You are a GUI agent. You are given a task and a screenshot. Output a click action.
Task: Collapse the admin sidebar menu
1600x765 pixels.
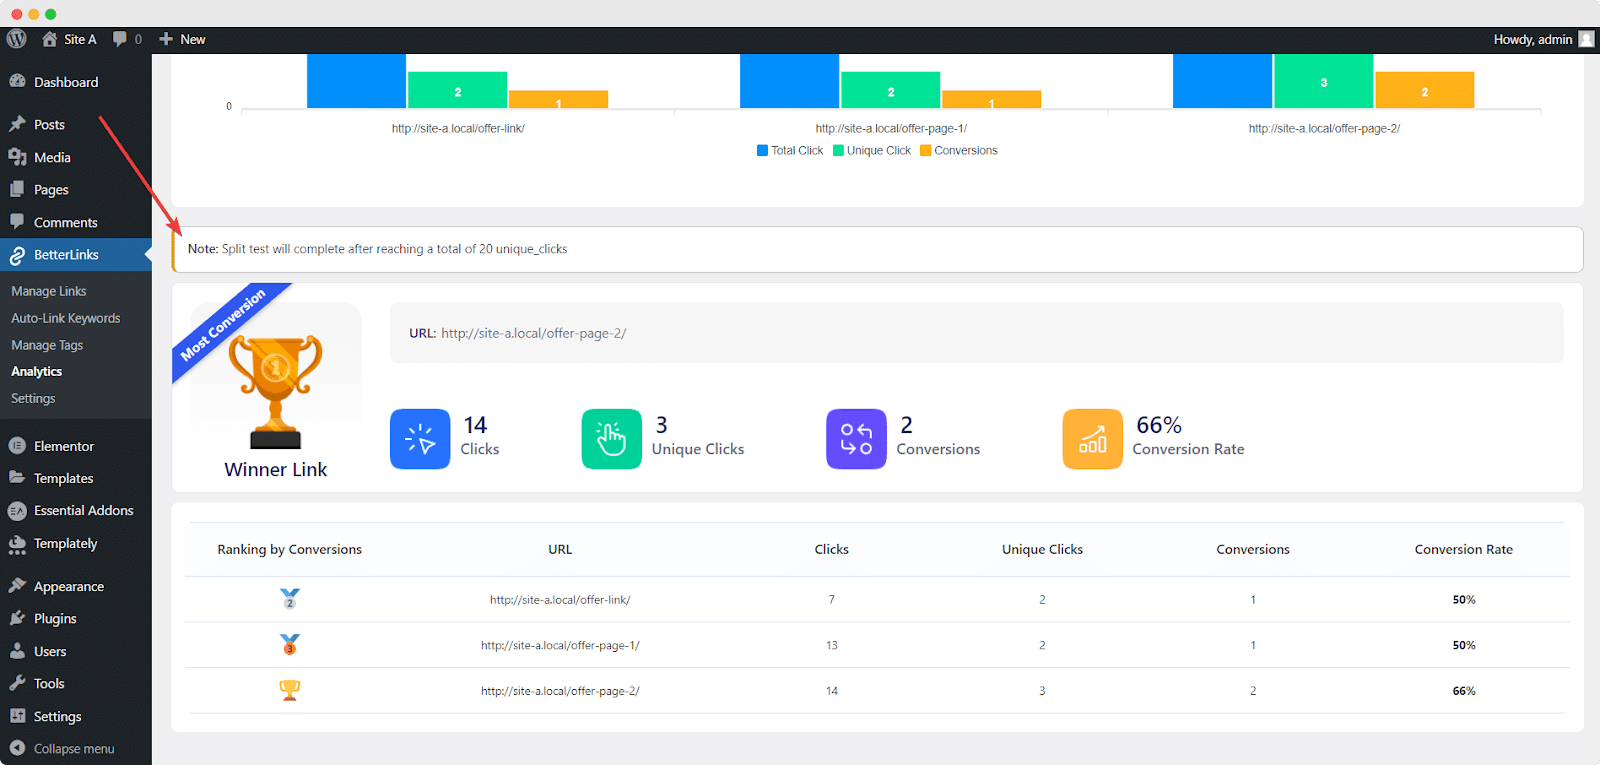pyautogui.click(x=73, y=749)
